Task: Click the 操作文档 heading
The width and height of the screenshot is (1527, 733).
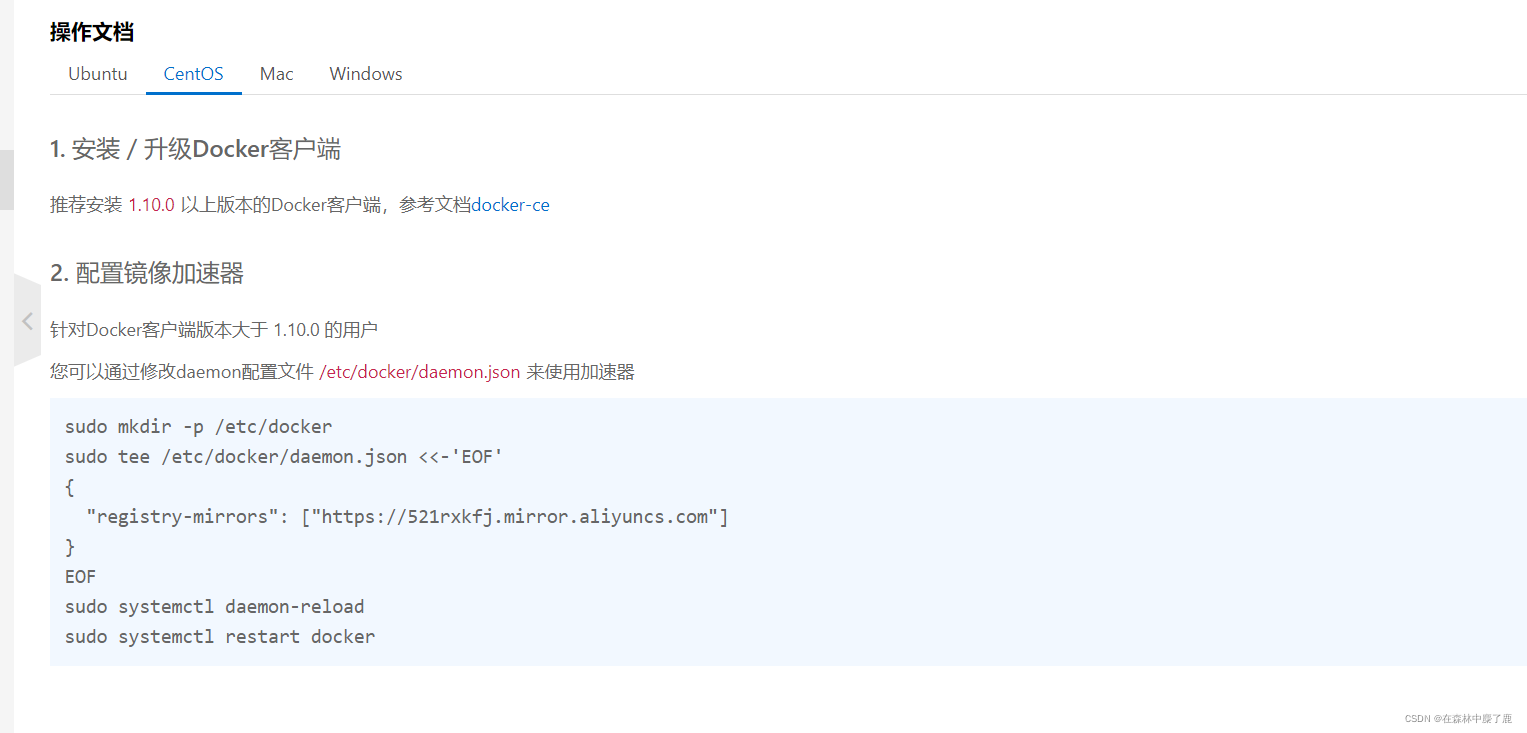Action: tap(92, 32)
